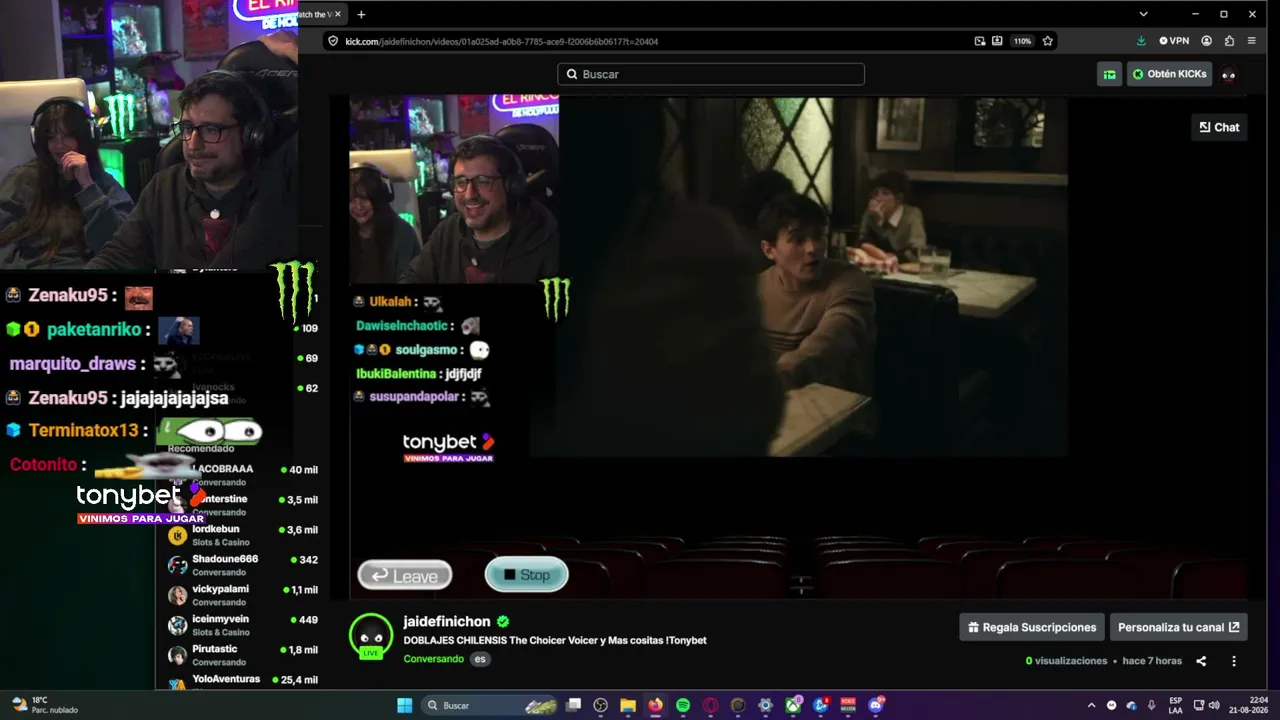
Task: Click the Regala Suscripciones button
Action: point(1032,627)
